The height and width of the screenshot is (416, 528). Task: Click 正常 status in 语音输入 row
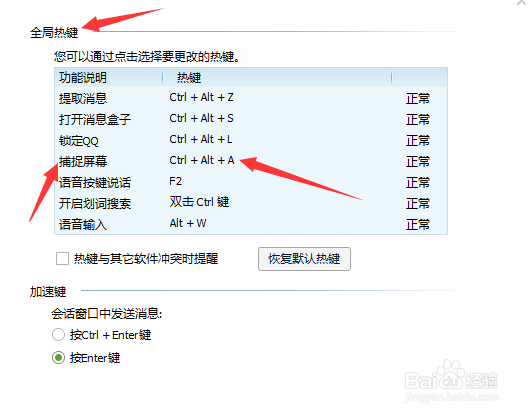tap(418, 224)
